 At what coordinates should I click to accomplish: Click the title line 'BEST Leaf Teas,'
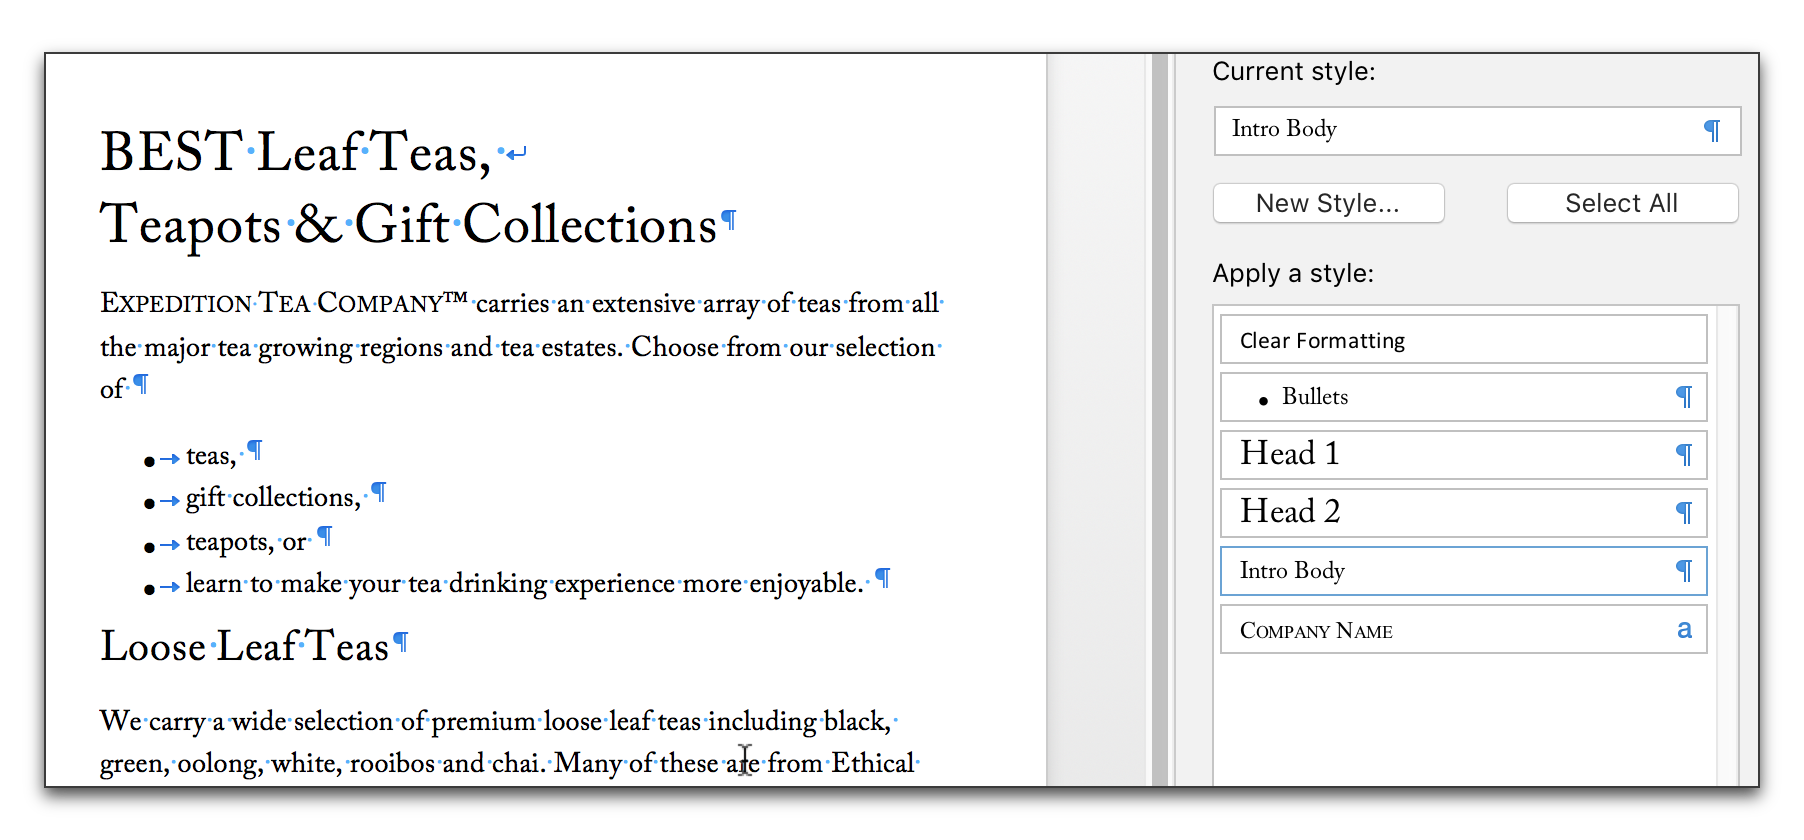pyautogui.click(x=296, y=153)
